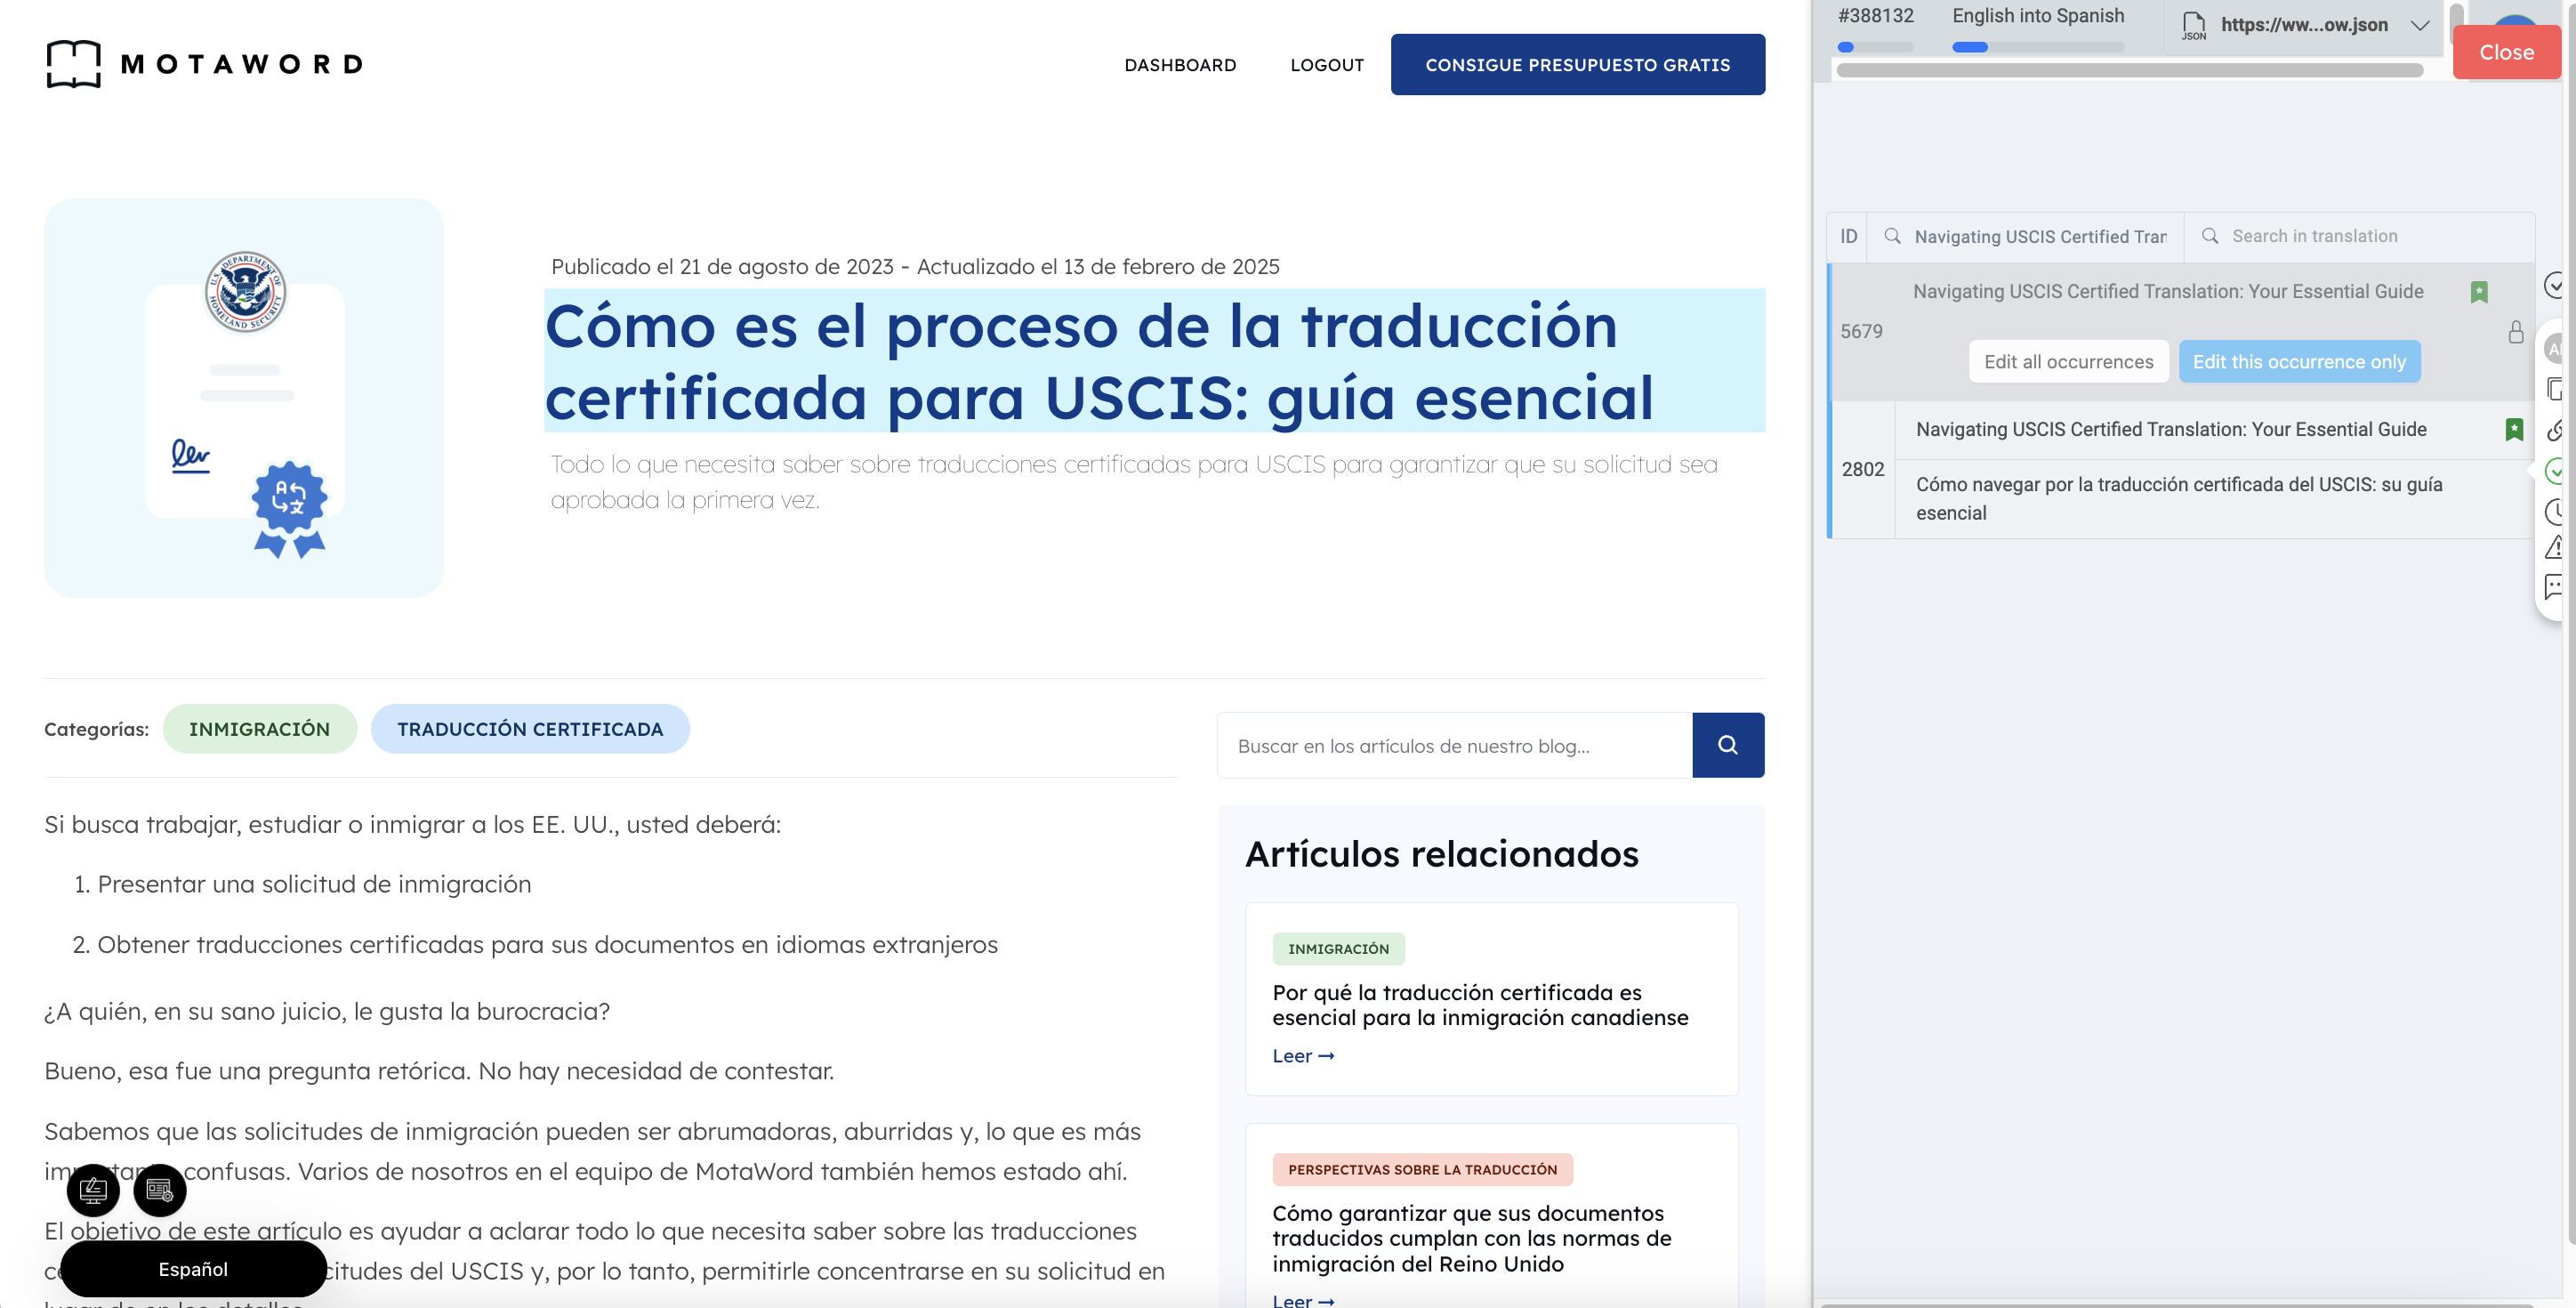Click the blog search magnifier button
This screenshot has height=1308, width=2576.
(x=1727, y=745)
